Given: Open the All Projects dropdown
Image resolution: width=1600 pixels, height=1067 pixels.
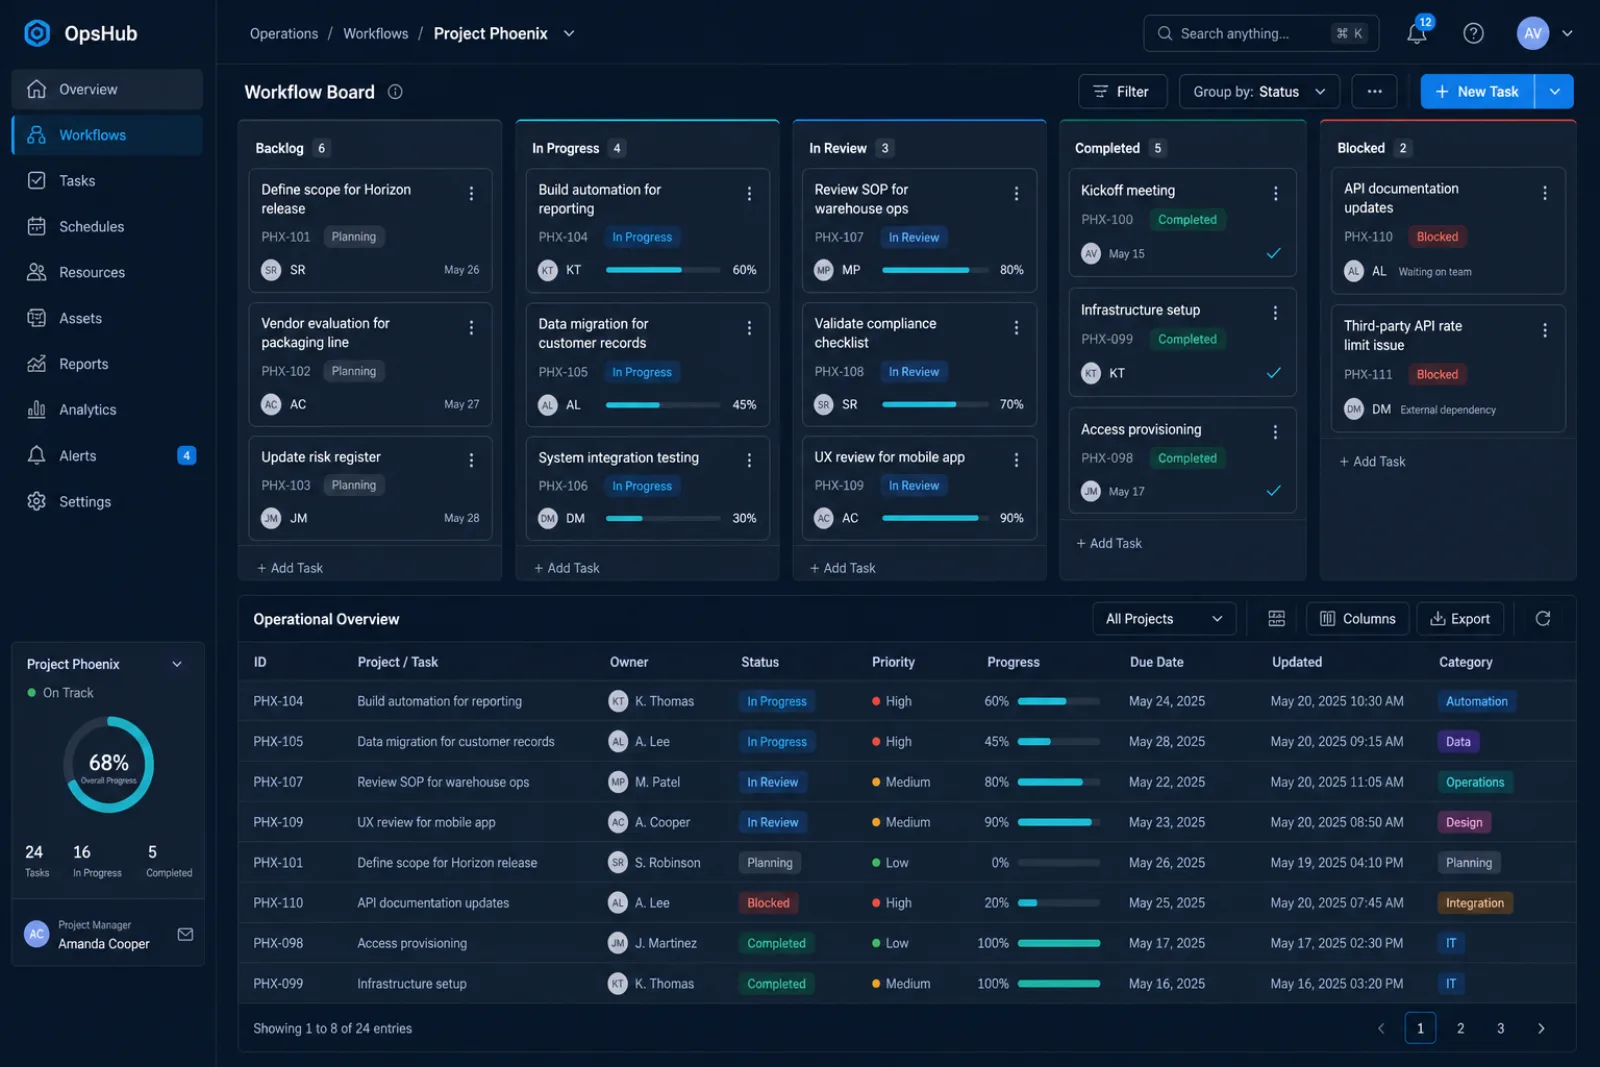Looking at the screenshot, I should 1164,619.
